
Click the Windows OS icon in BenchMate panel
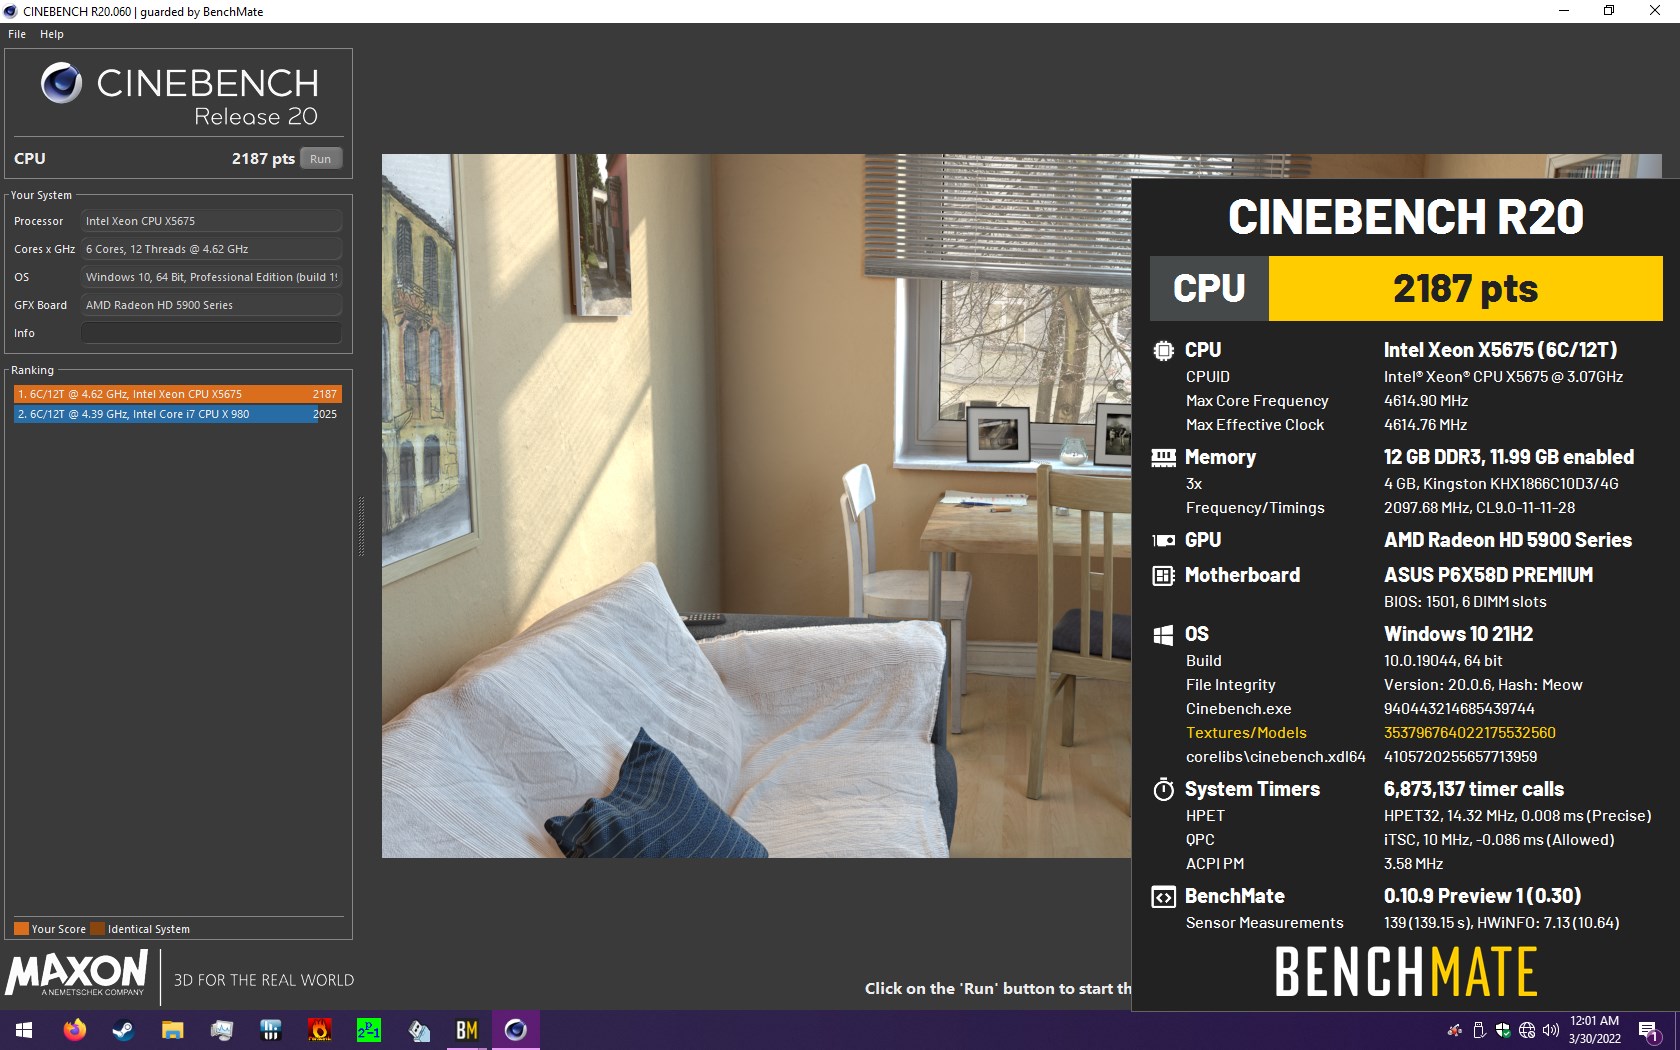(x=1163, y=635)
